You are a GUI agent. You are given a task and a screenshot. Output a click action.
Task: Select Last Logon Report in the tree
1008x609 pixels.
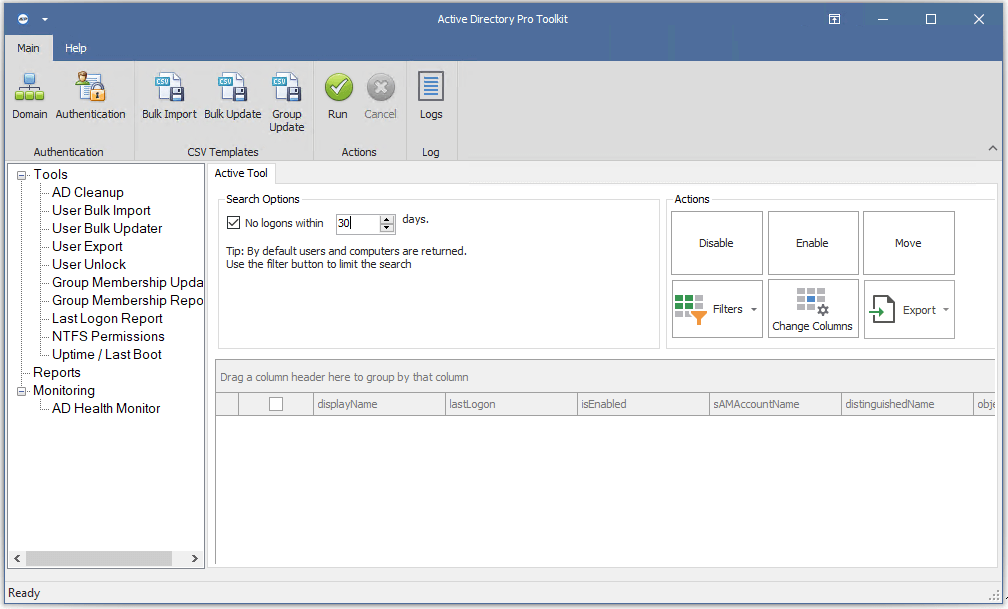coord(107,318)
